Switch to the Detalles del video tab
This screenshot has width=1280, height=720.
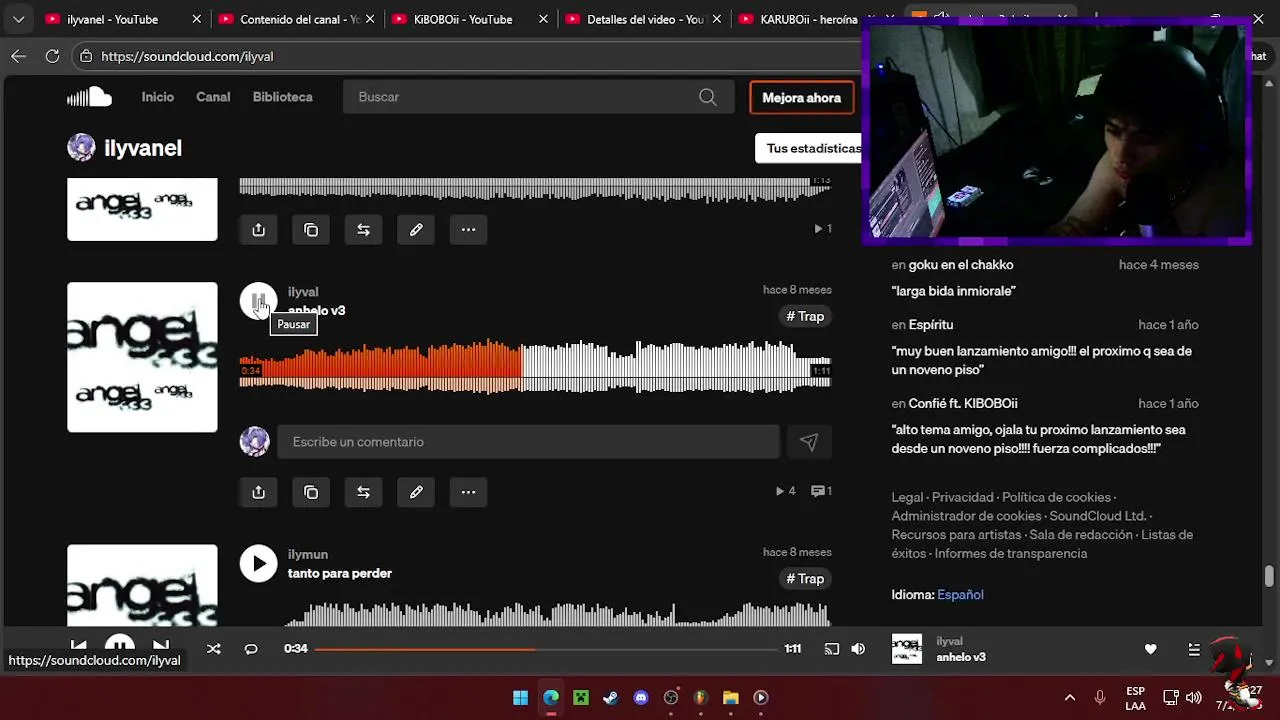click(643, 19)
